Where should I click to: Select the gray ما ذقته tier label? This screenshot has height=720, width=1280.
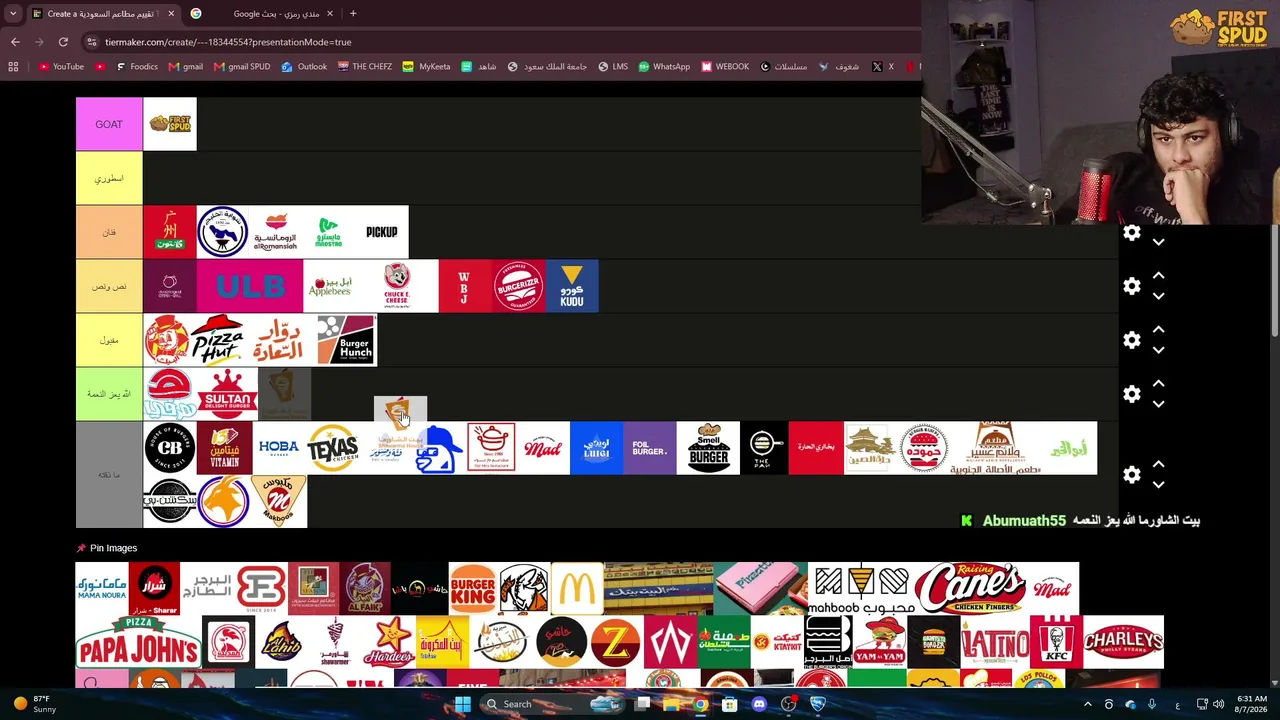[x=109, y=475]
